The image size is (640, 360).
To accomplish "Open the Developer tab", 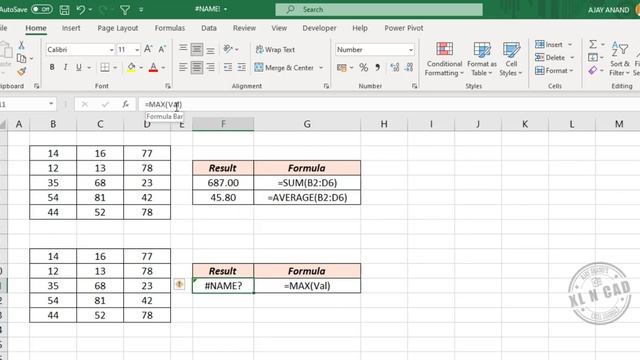I will (x=319, y=28).
